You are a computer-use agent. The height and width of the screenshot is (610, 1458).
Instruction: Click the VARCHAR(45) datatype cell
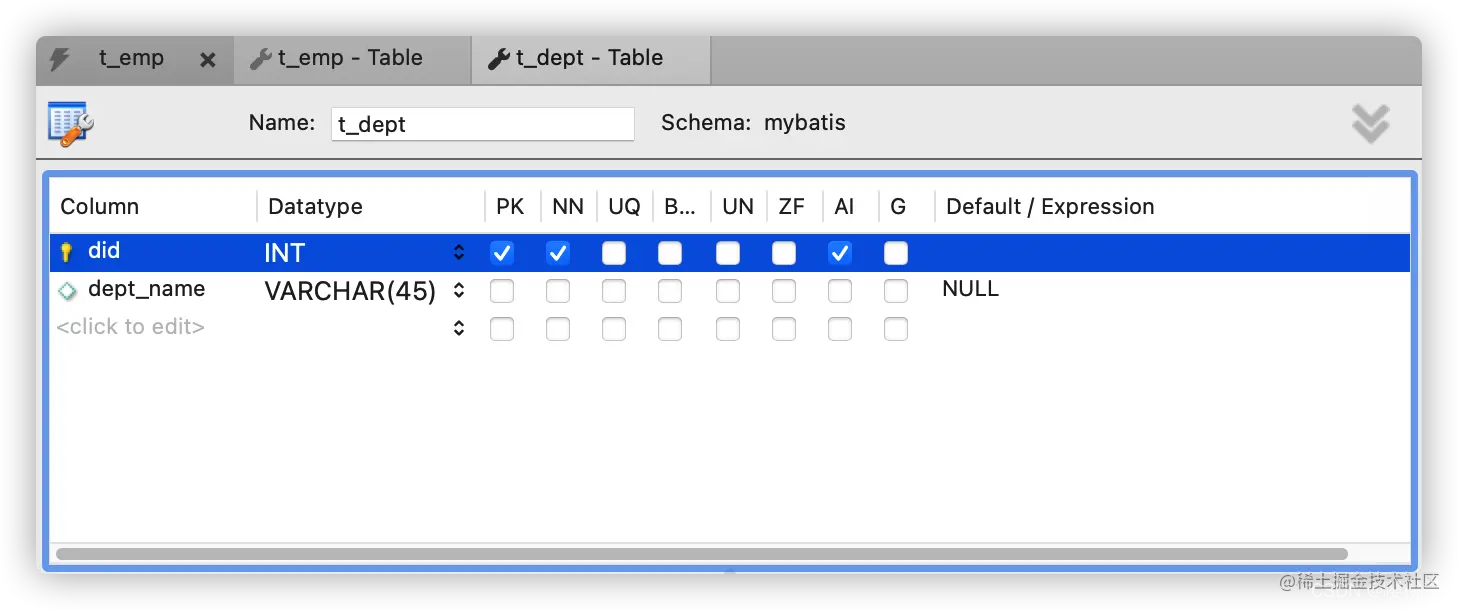coord(350,291)
